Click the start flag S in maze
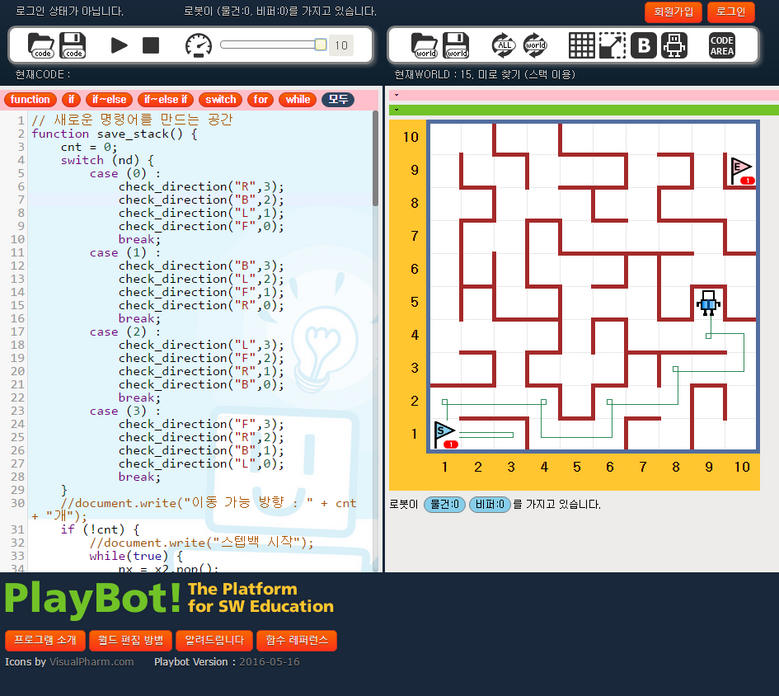The image size is (779, 696). 445,435
